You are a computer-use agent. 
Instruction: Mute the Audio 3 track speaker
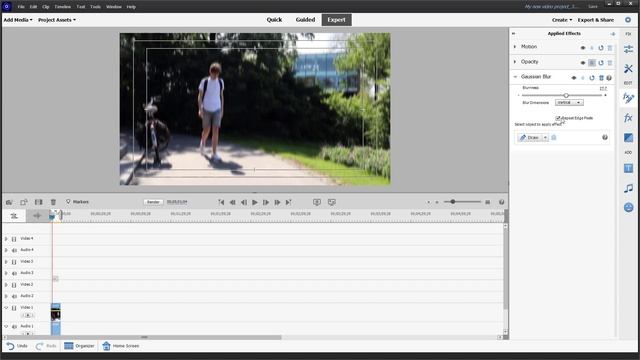[14, 273]
